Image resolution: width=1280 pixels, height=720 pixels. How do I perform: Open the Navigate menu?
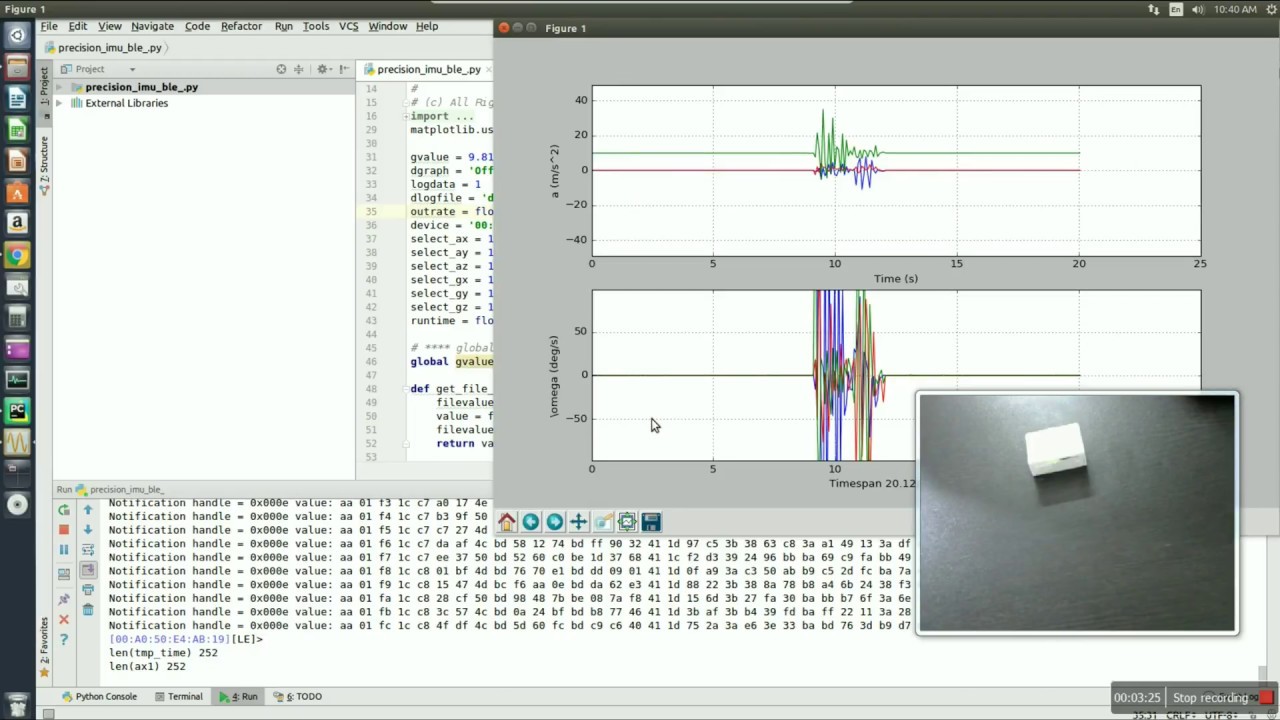(x=152, y=26)
